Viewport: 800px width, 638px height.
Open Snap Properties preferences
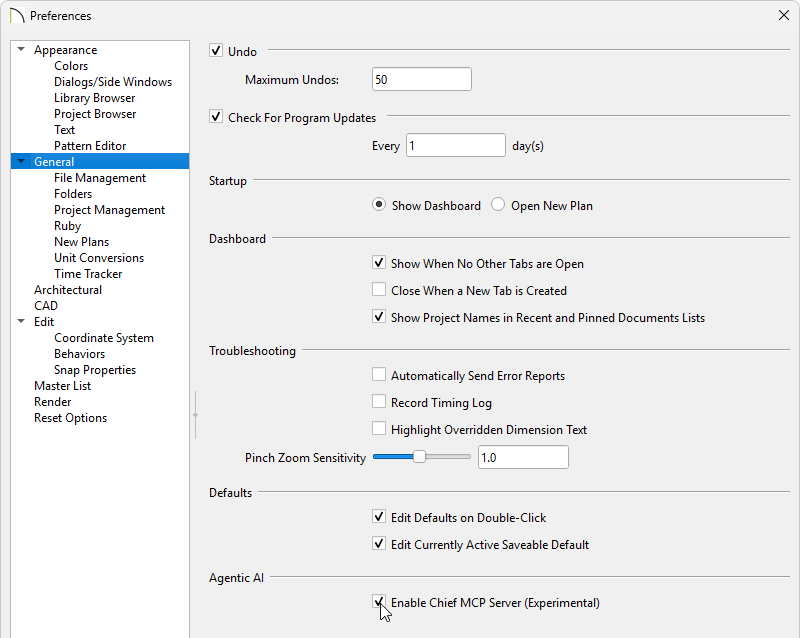click(x=95, y=370)
